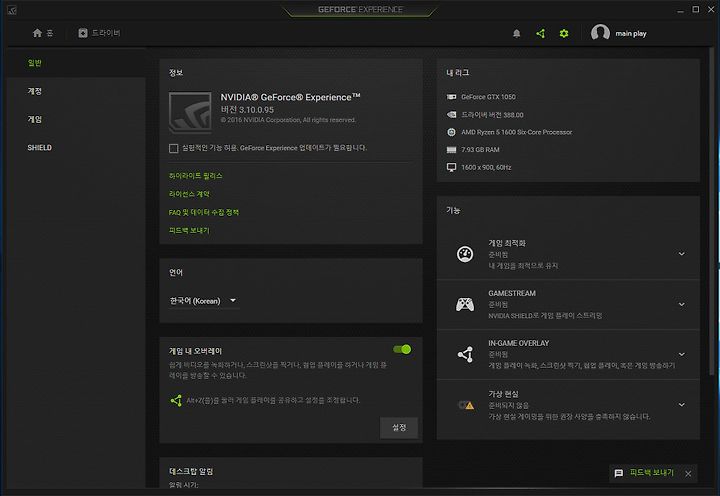The width and height of the screenshot is (720, 496).
Task: Expand the GAMESTREAM section
Action: pos(682,304)
